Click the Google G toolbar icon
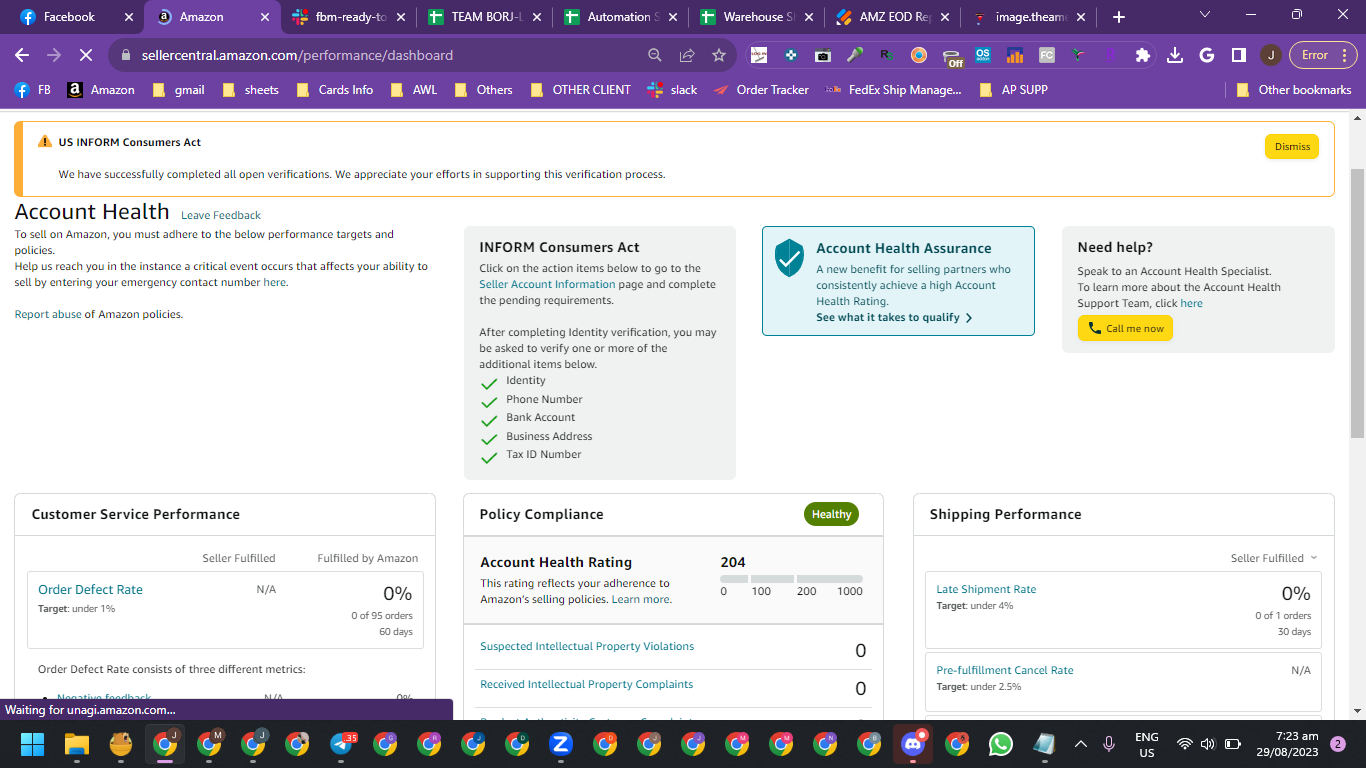 (1207, 55)
